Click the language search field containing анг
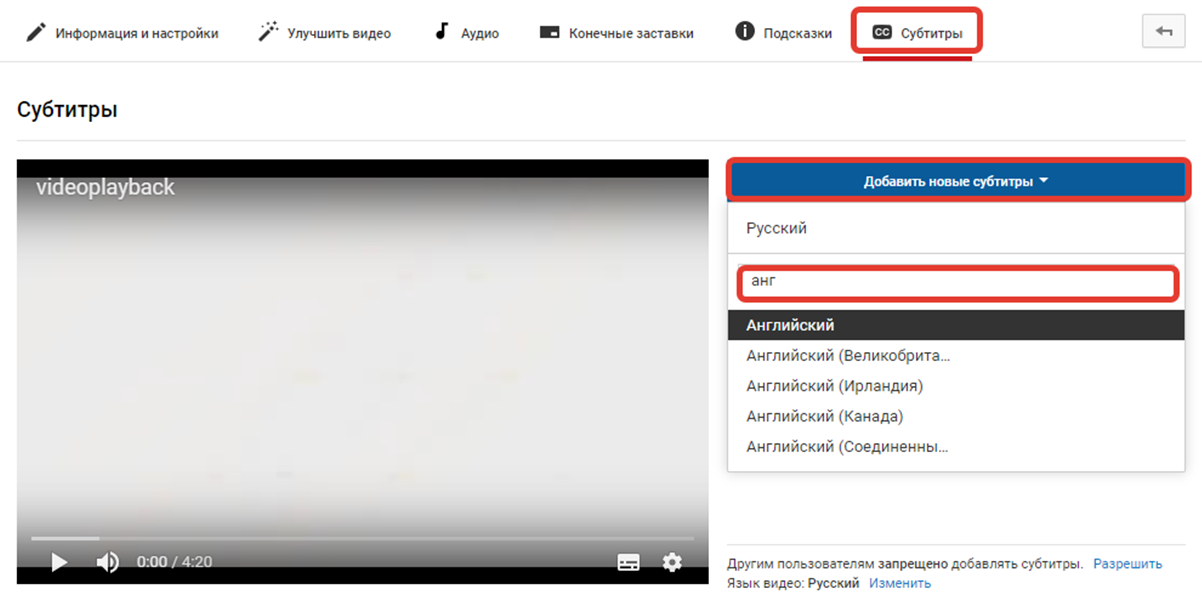Screen dimensions: 1202x606 pos(956,281)
